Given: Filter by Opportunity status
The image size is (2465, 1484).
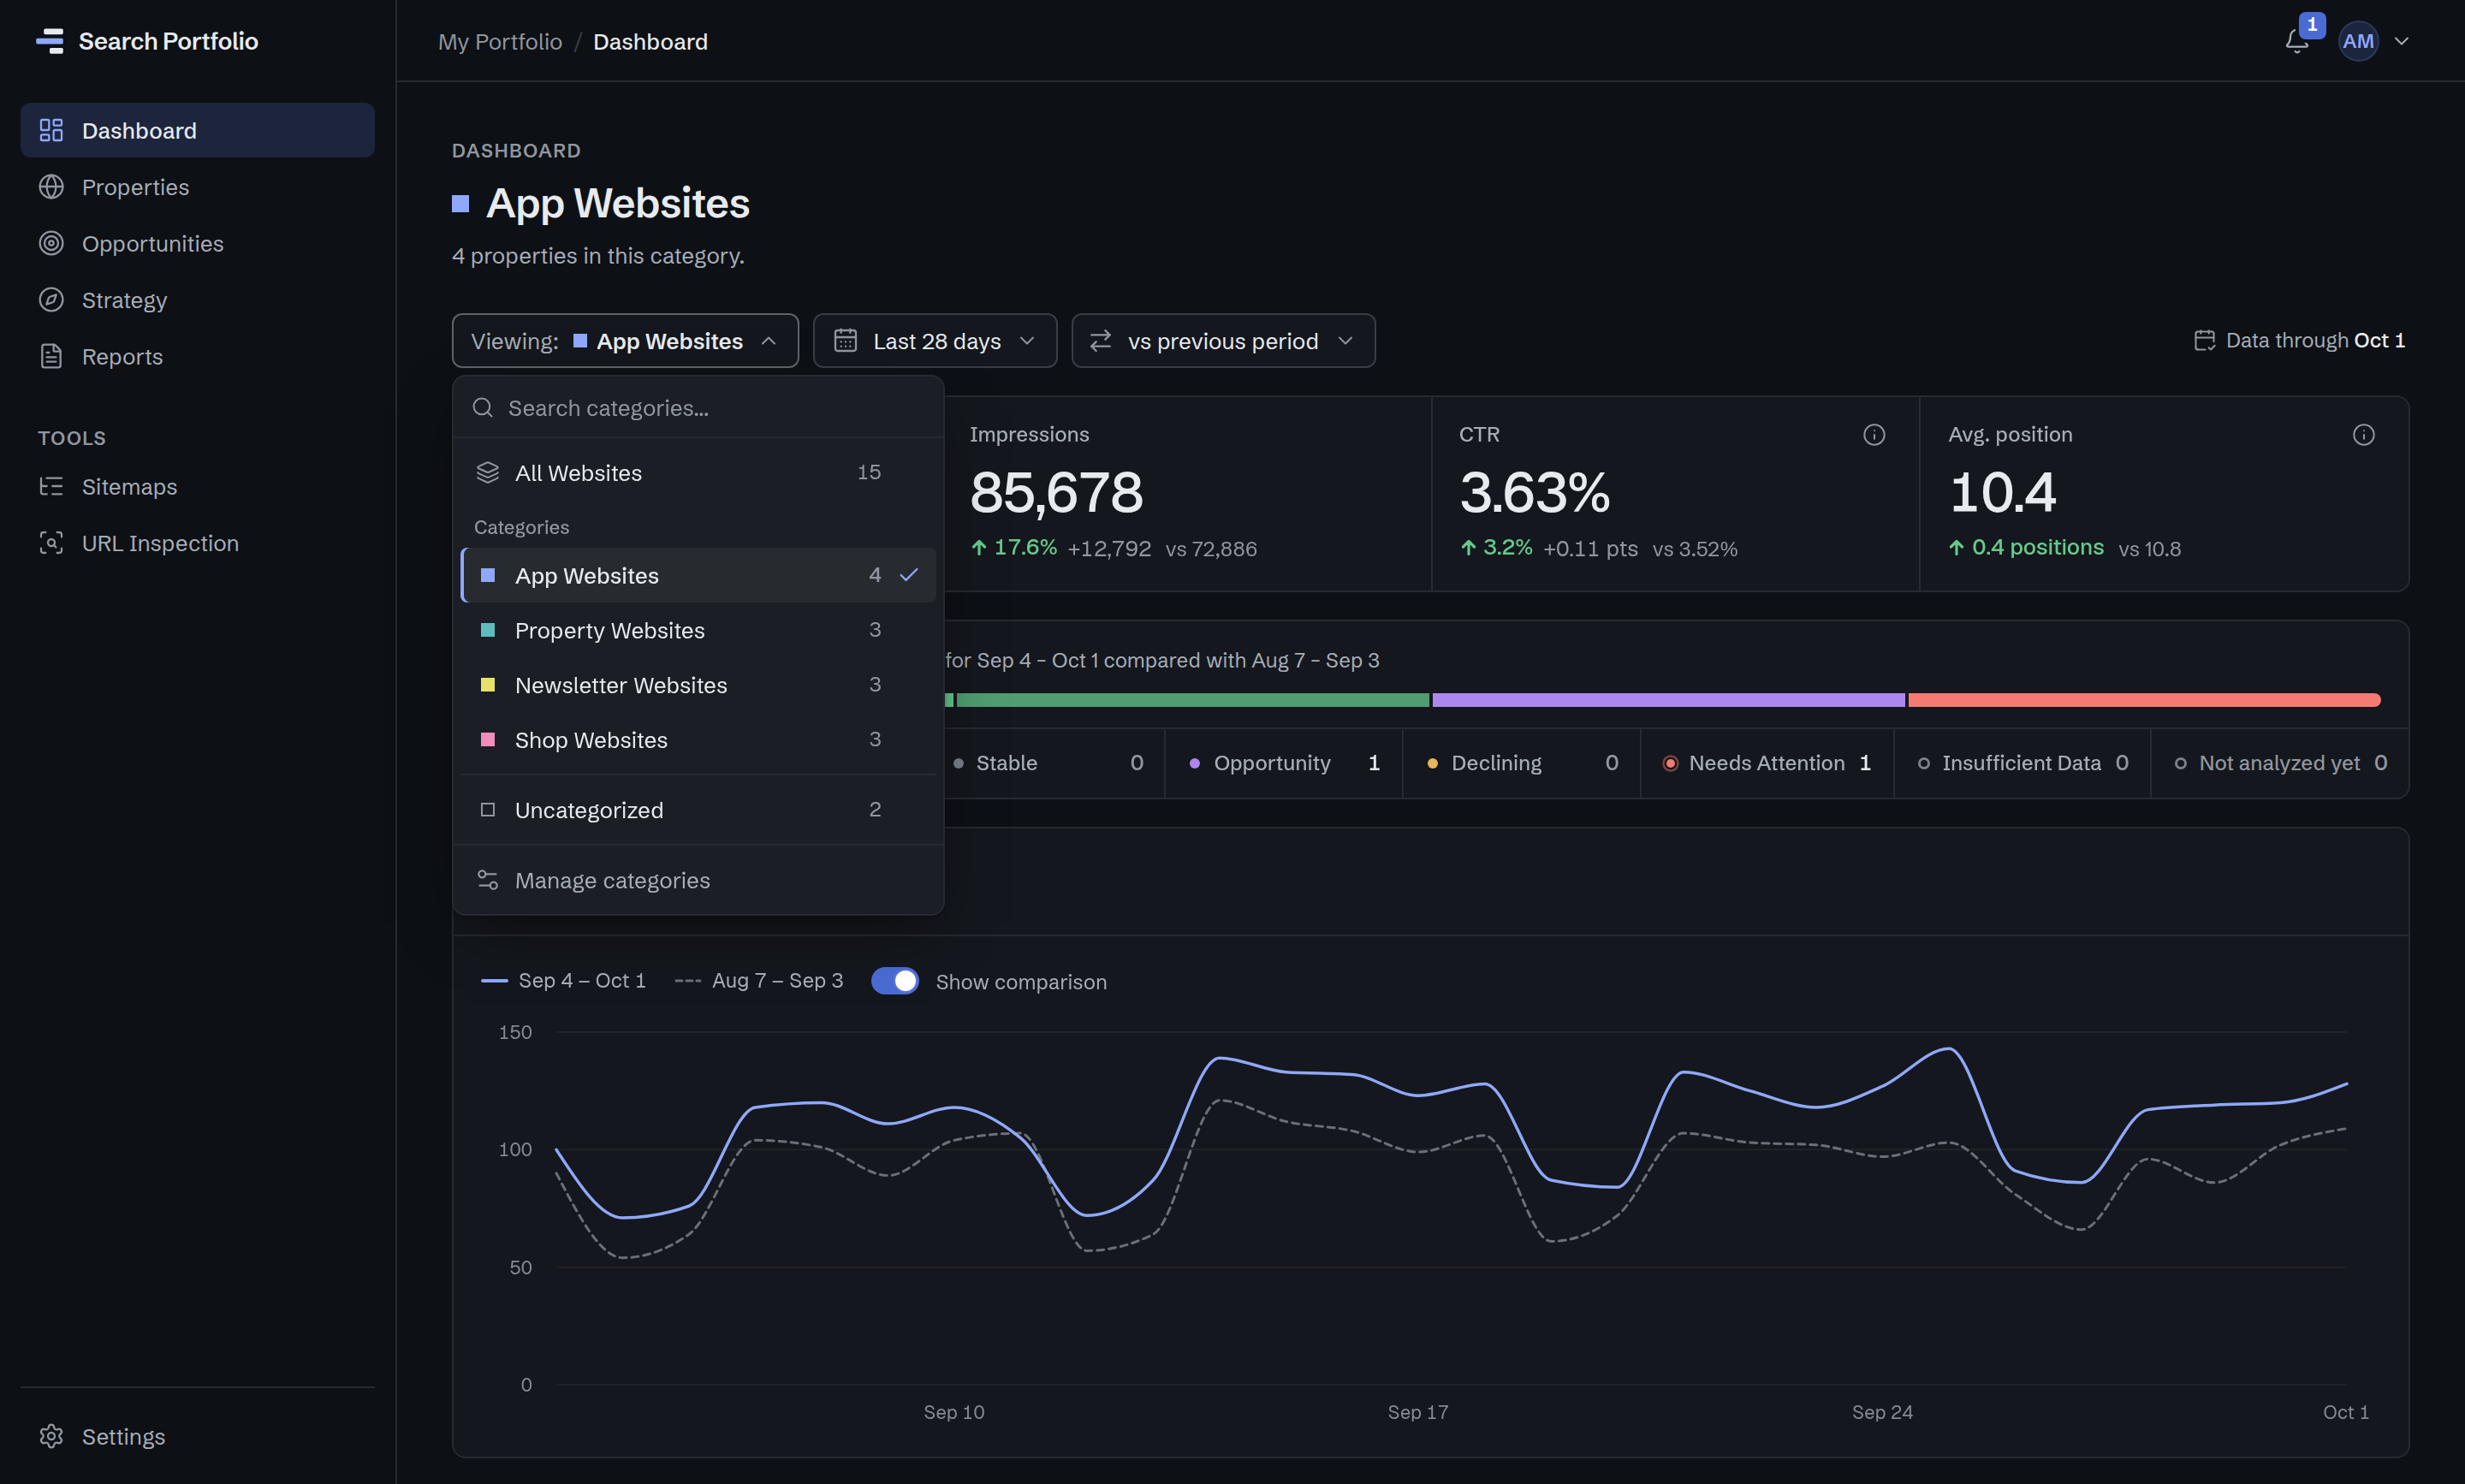Looking at the screenshot, I should [1283, 763].
